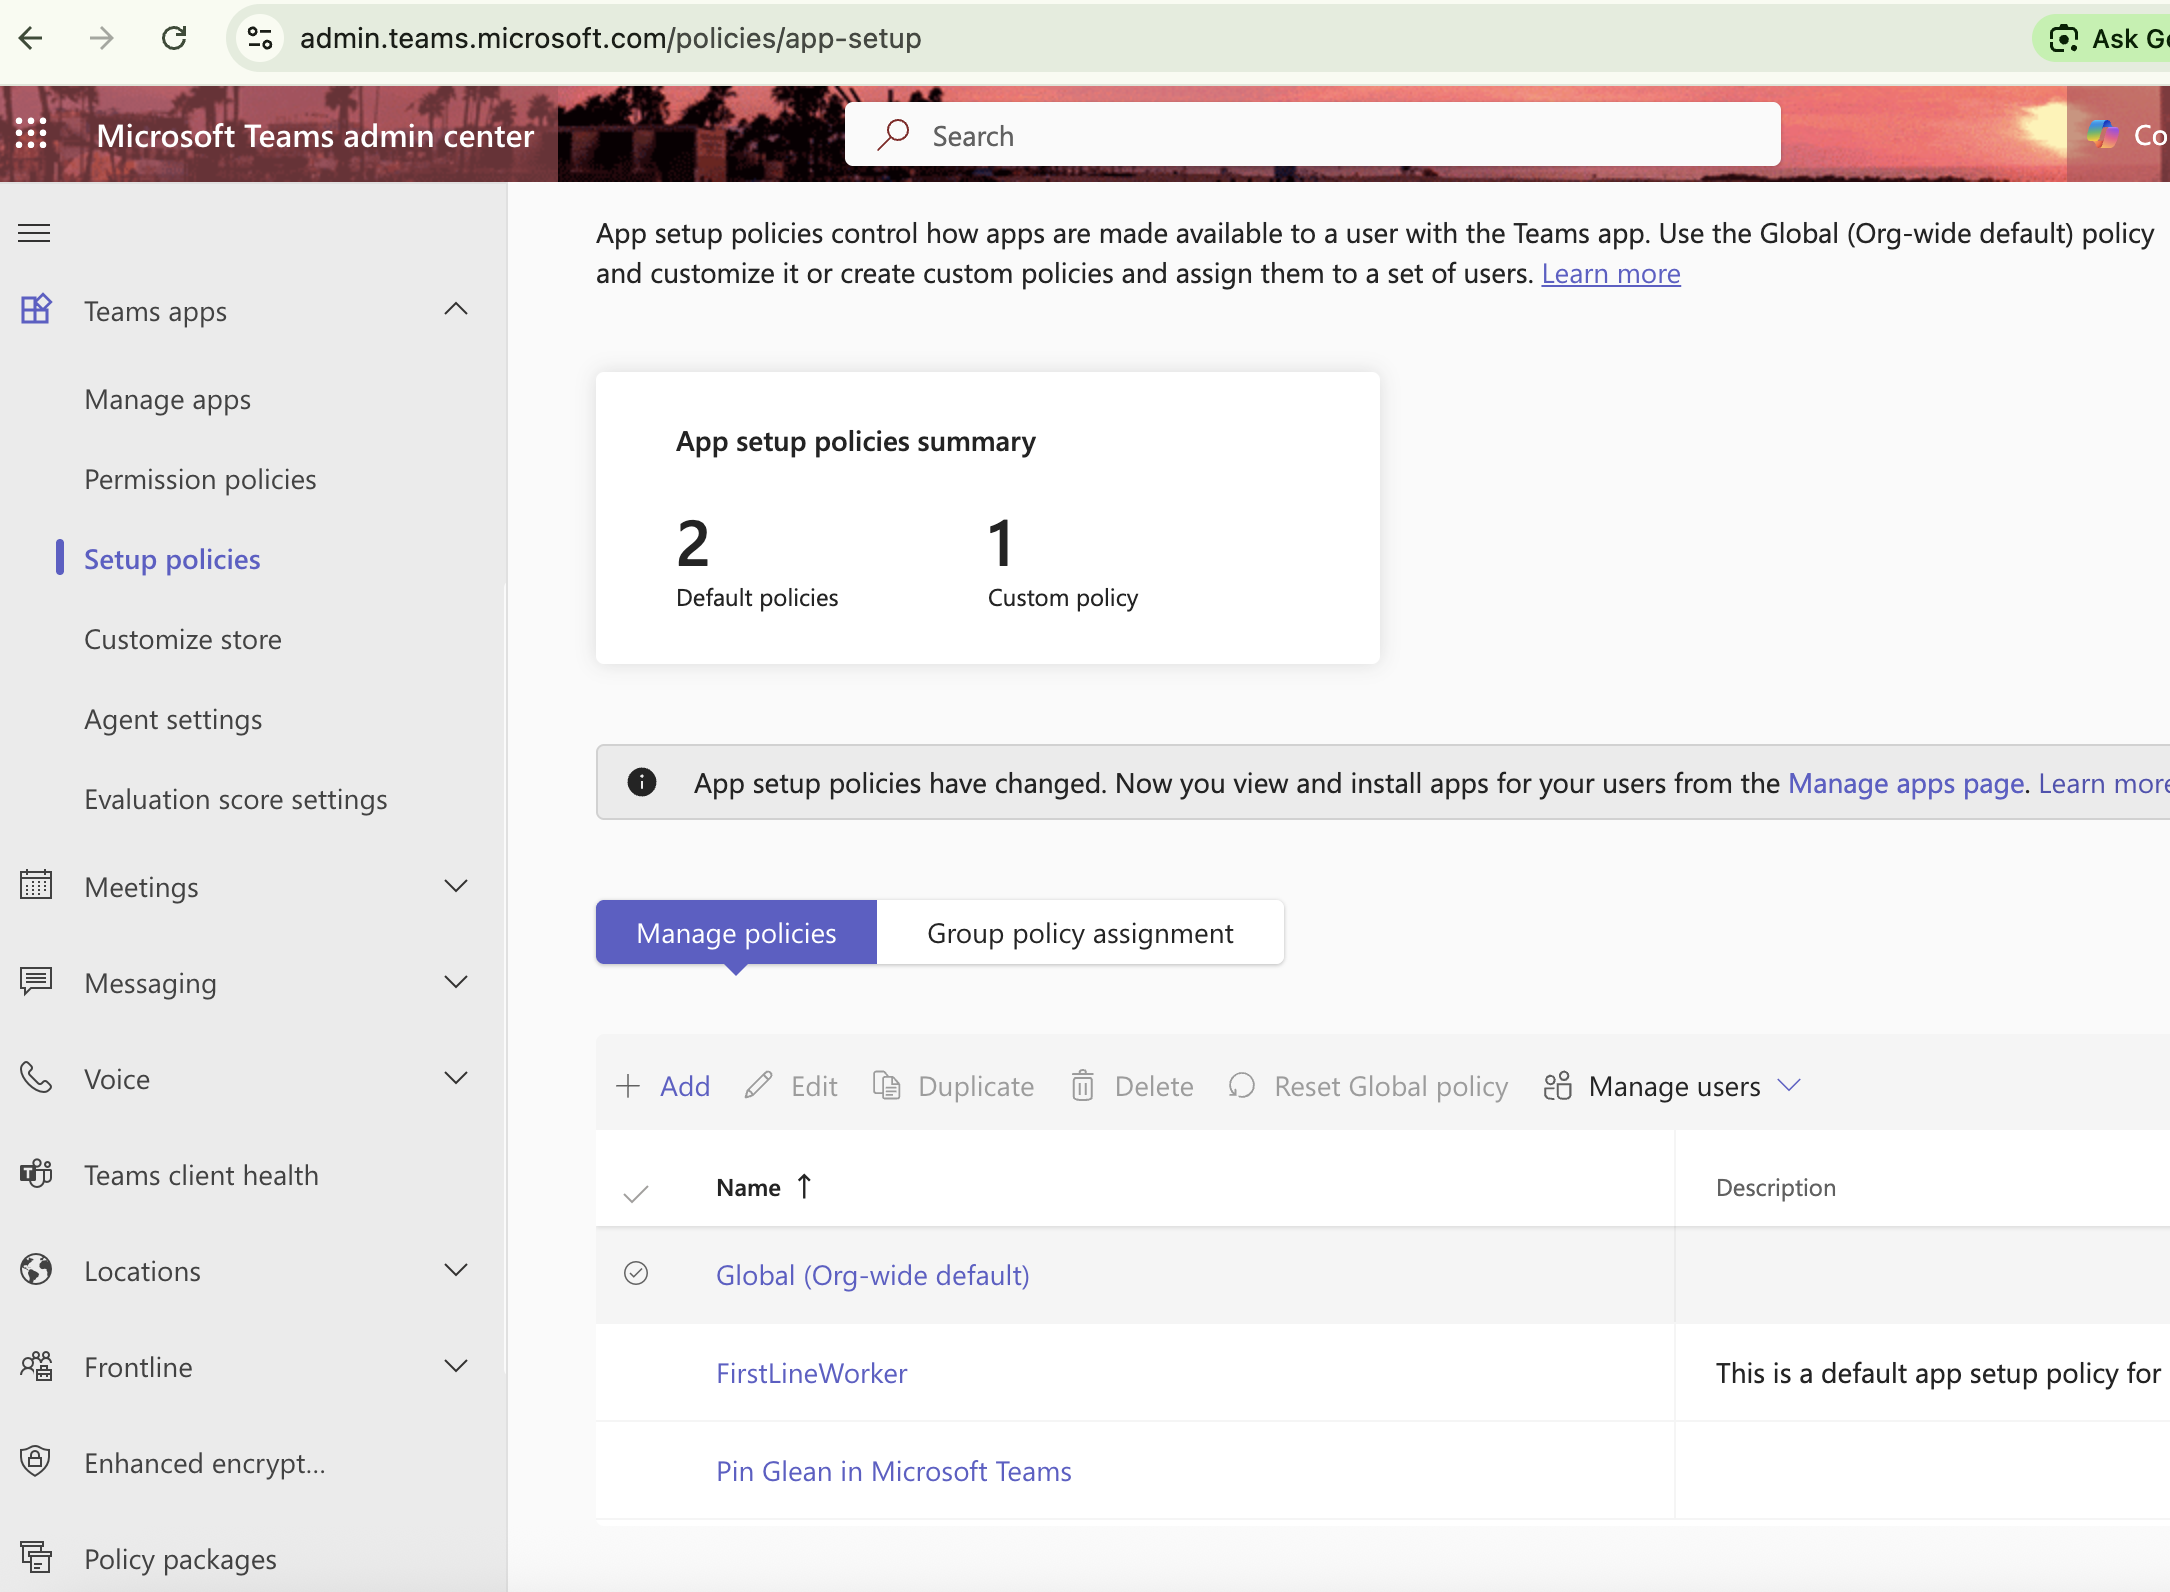
Task: Click the Meetings calendar icon
Action: click(36, 885)
